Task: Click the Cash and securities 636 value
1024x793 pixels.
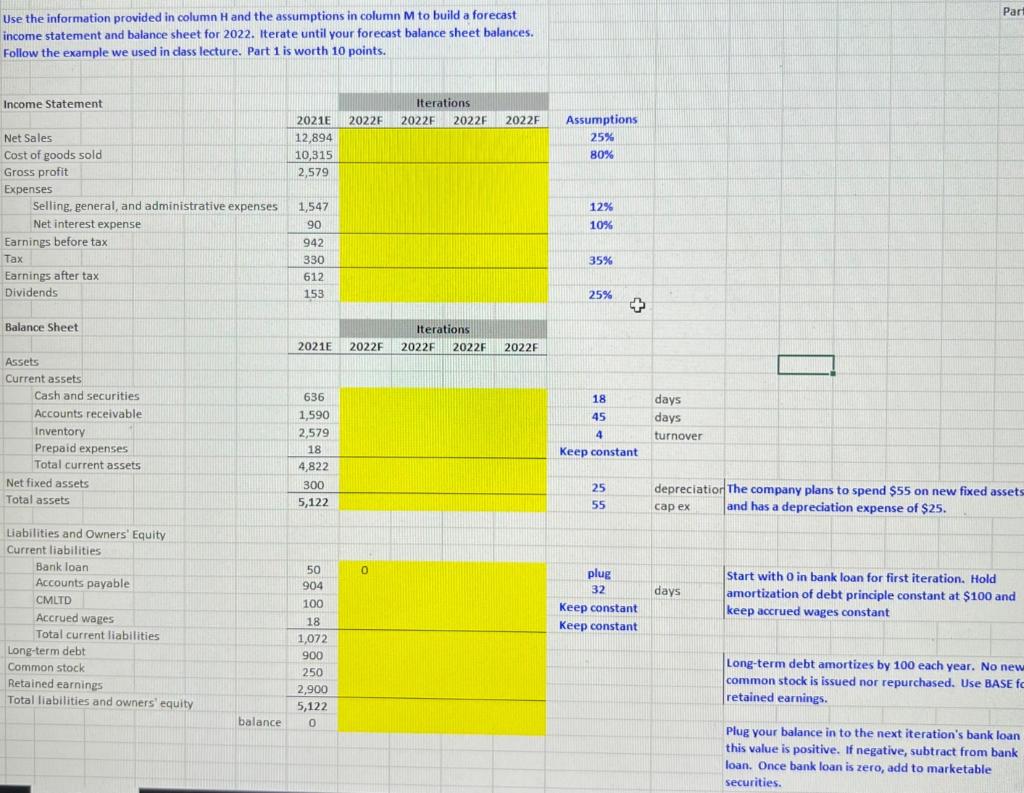Action: 313,396
